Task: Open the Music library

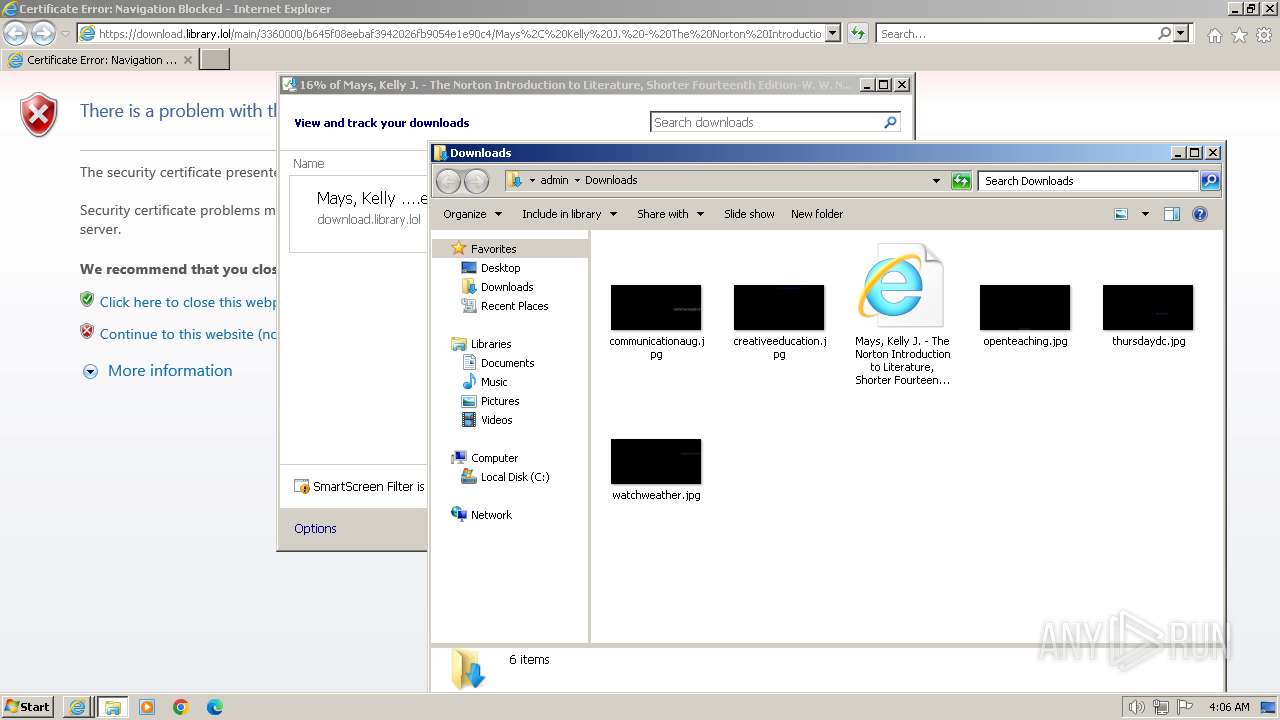Action: [494, 382]
